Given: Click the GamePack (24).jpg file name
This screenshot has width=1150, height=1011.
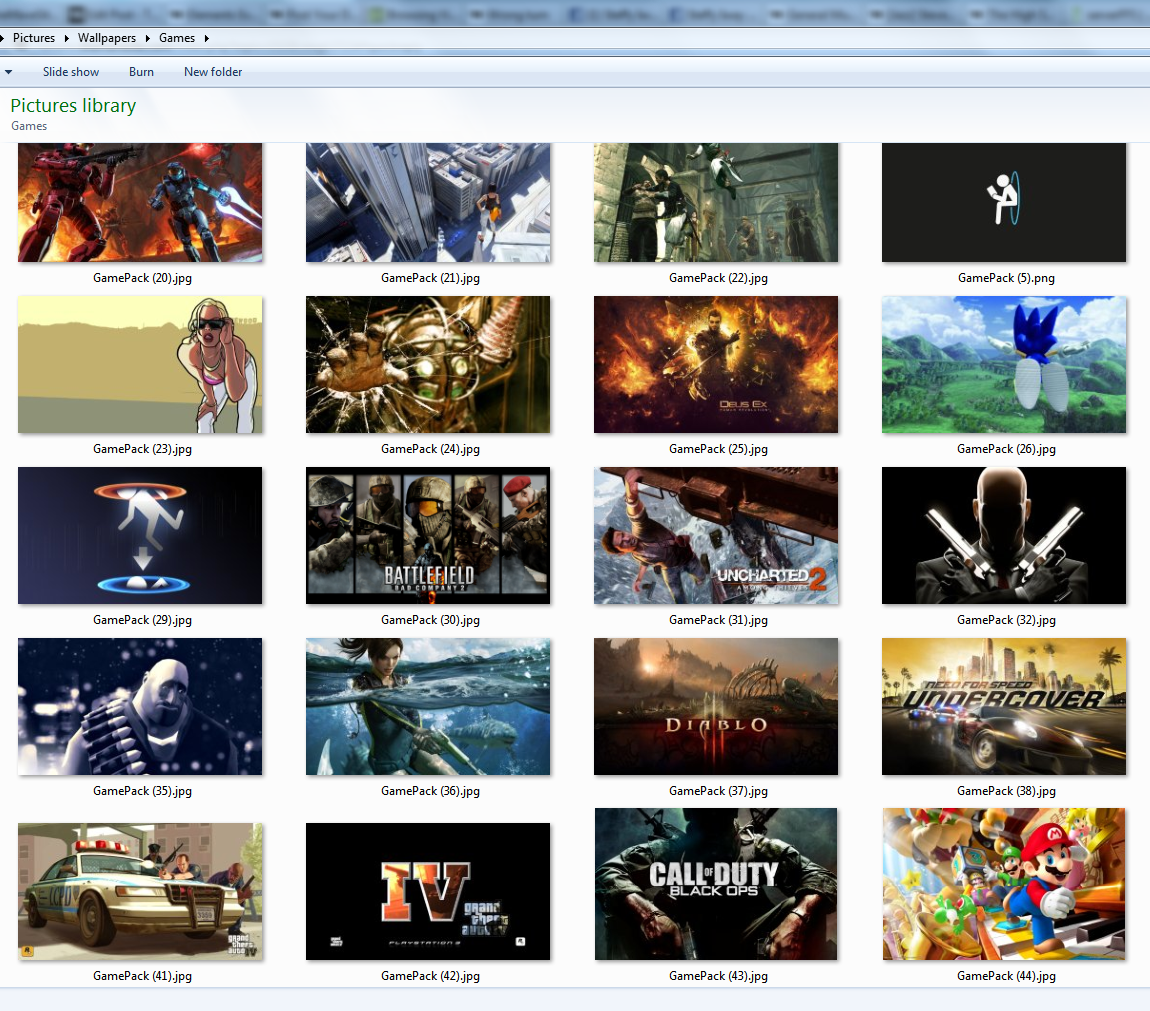Looking at the screenshot, I should [x=431, y=449].
